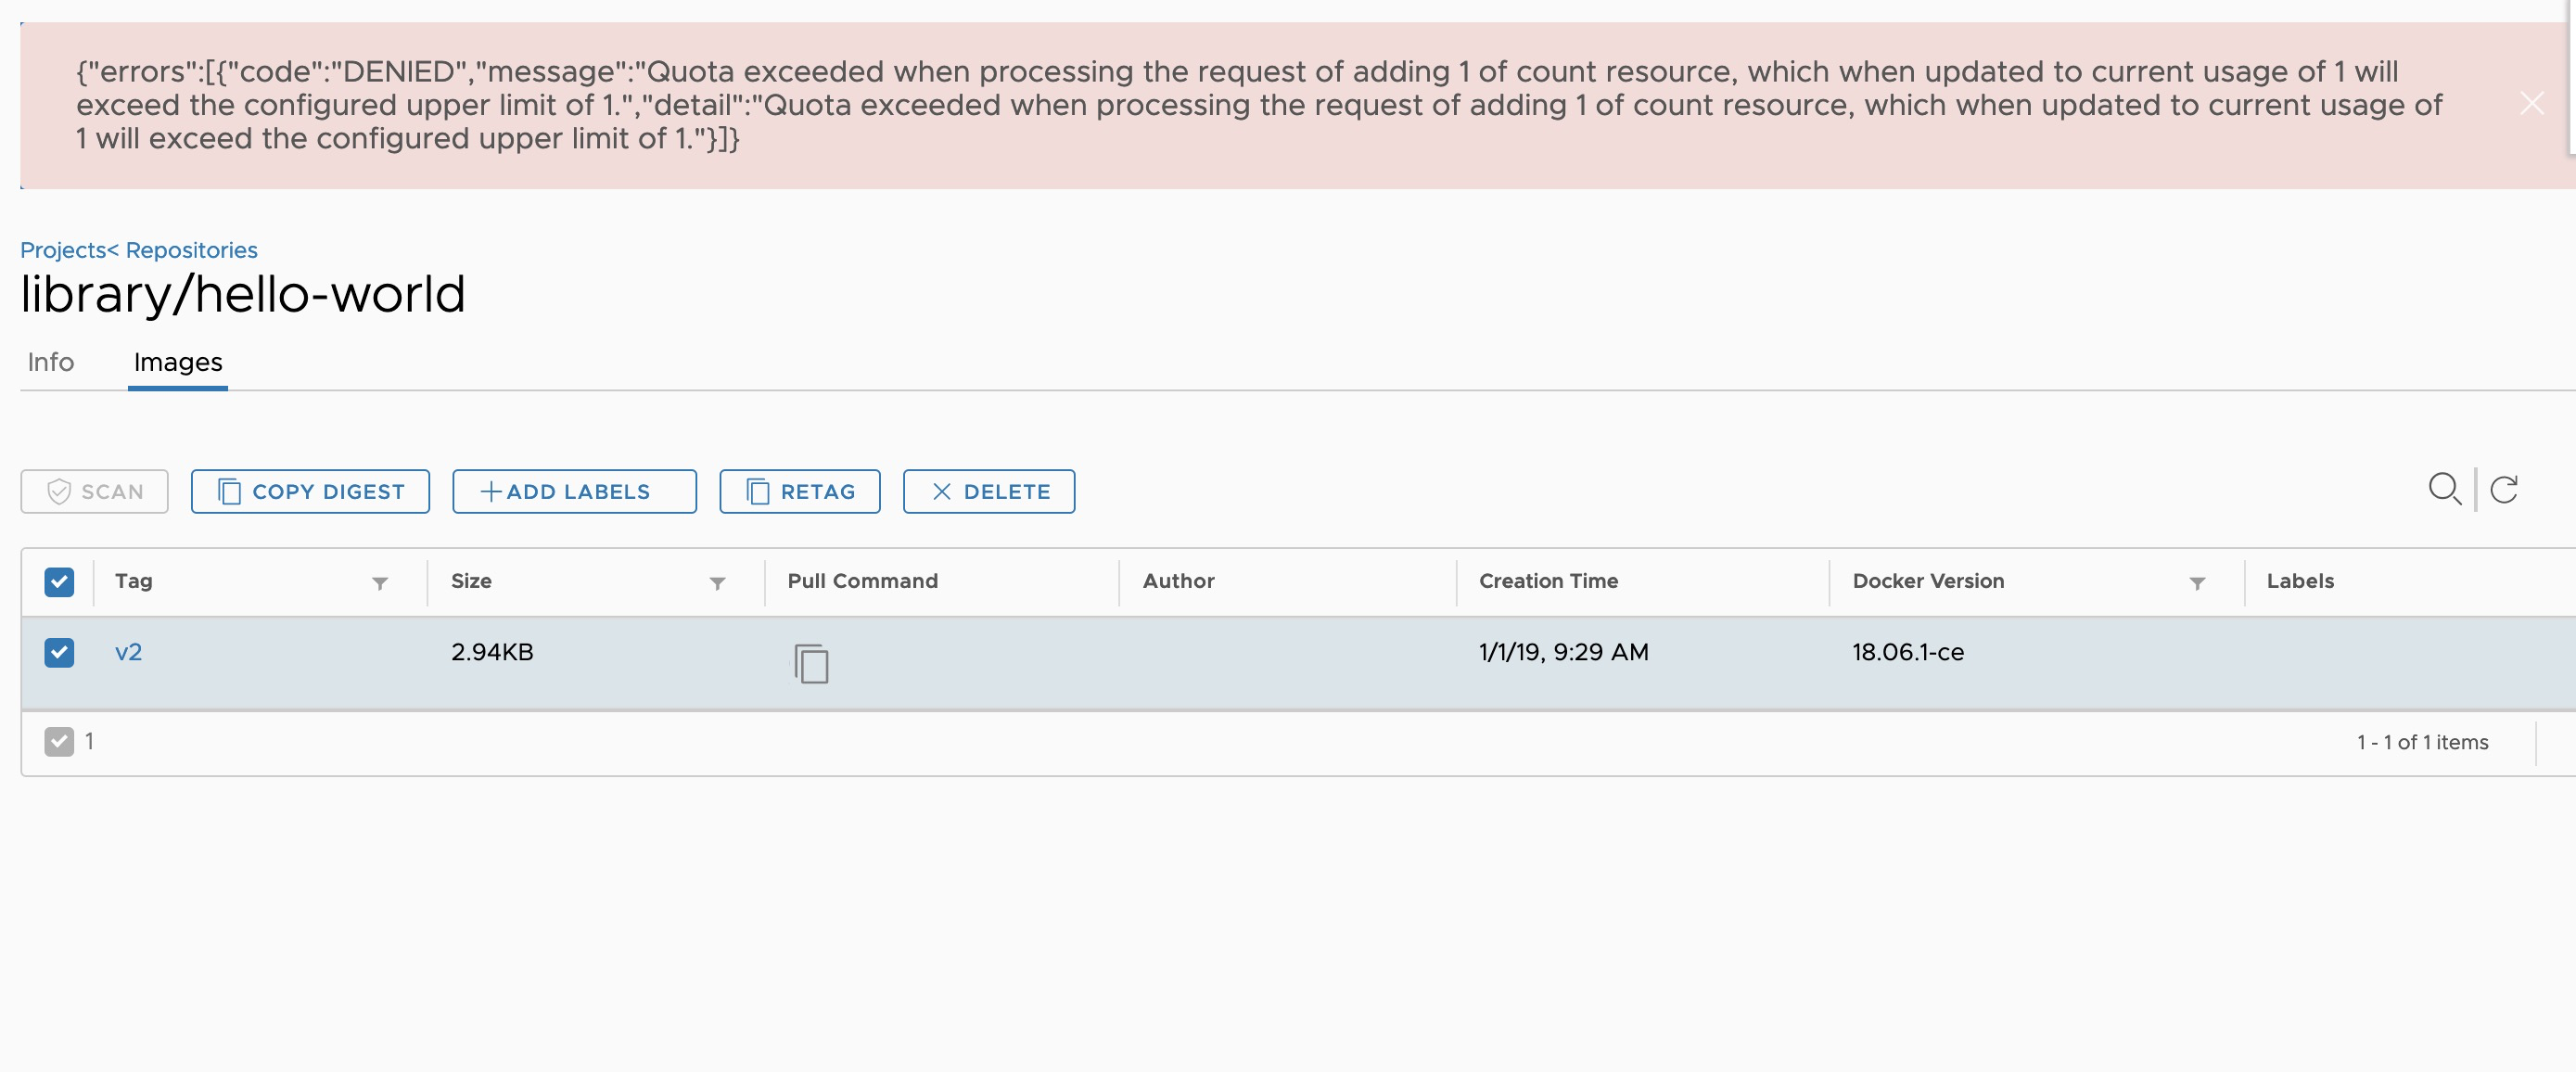Sort by the Creation Time column header
Image resolution: width=2576 pixels, height=1072 pixels.
(x=1548, y=580)
